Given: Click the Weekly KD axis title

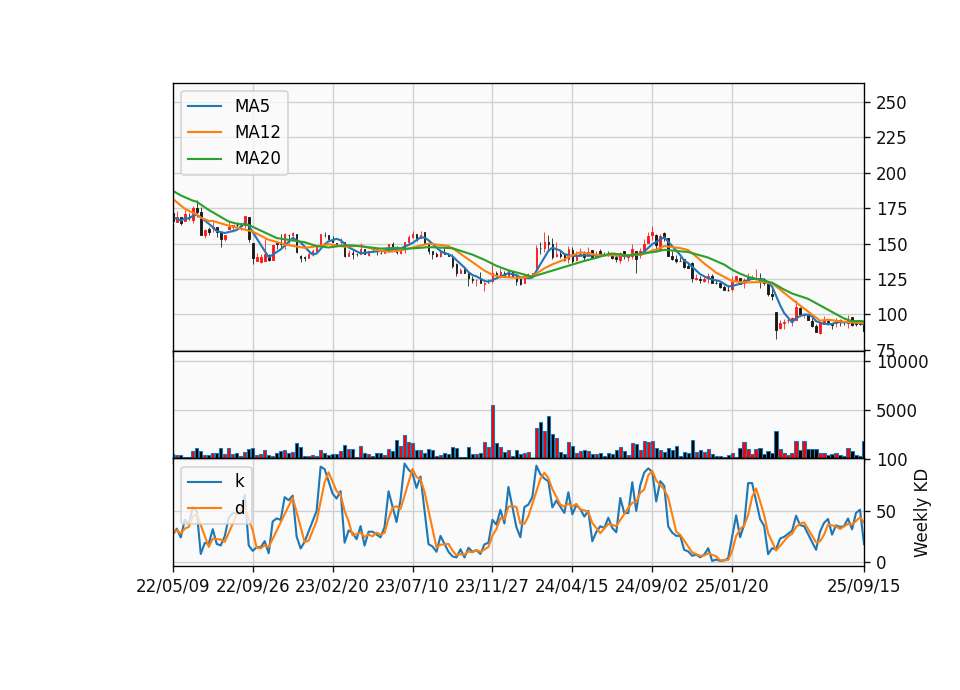Looking at the screenshot, I should [921, 513].
